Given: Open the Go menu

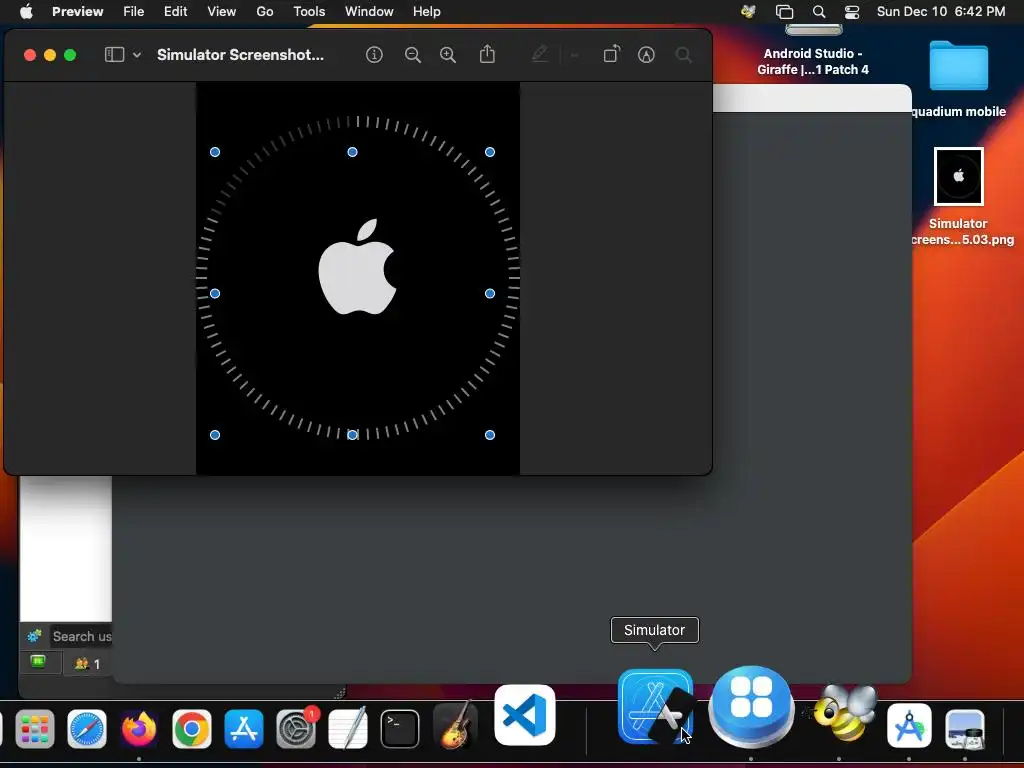Looking at the screenshot, I should point(264,11).
